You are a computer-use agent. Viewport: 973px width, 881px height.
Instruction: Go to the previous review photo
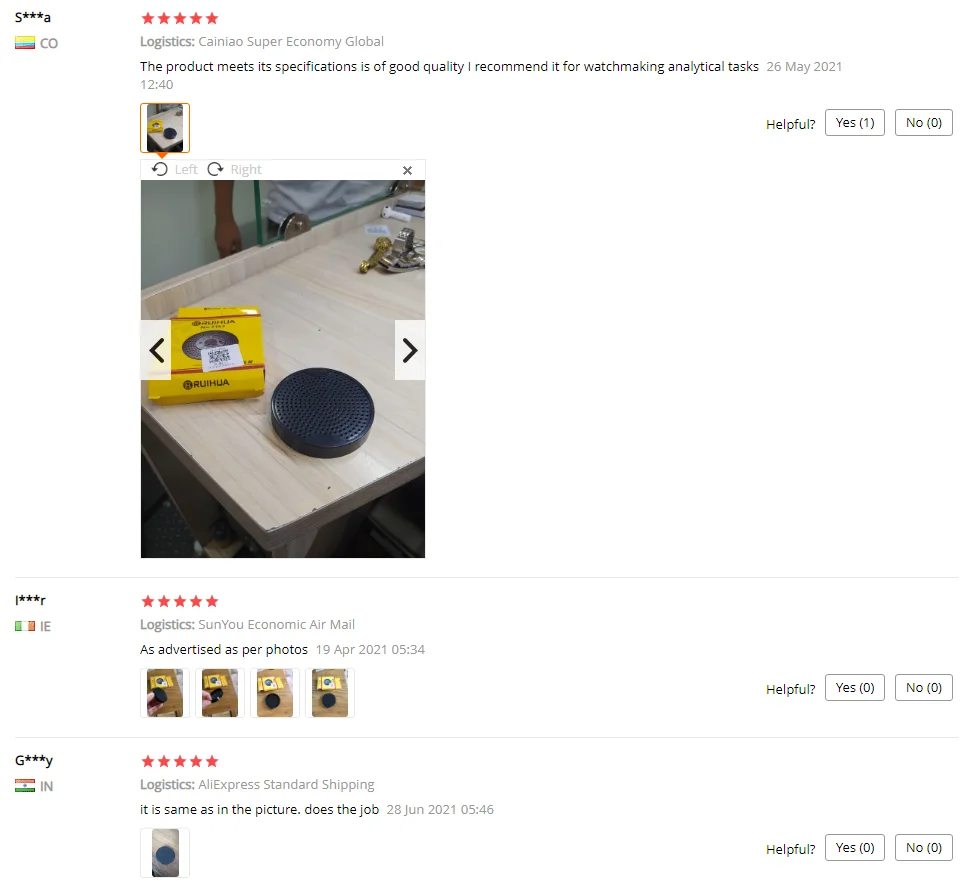pyautogui.click(x=156, y=350)
